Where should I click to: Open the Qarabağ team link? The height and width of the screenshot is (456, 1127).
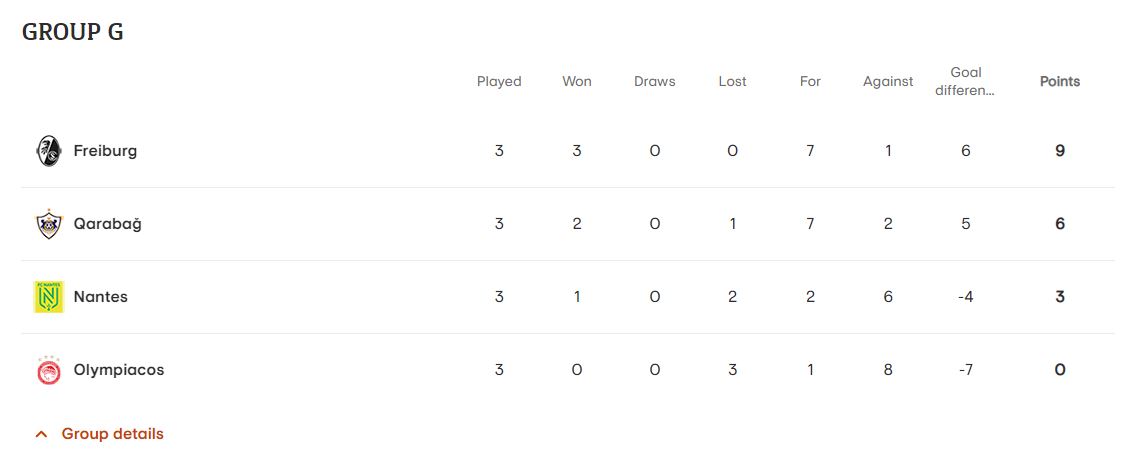click(x=107, y=224)
